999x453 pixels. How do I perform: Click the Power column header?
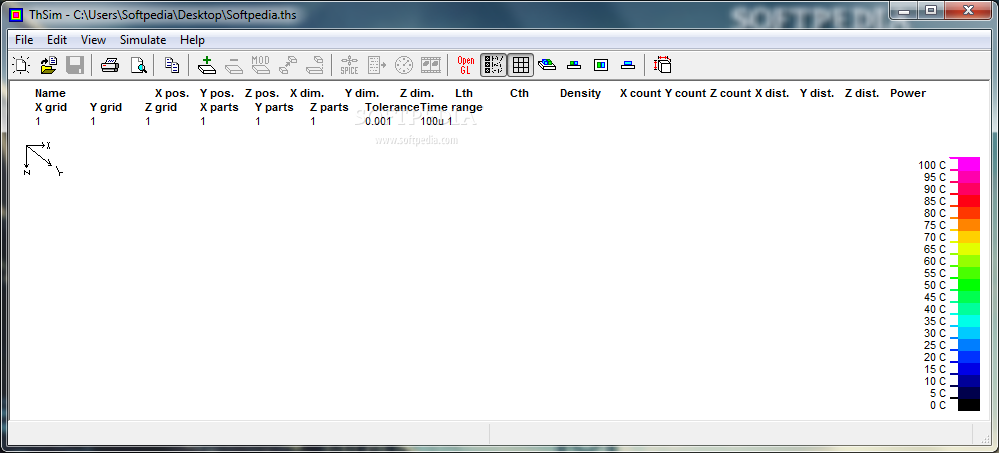(908, 93)
